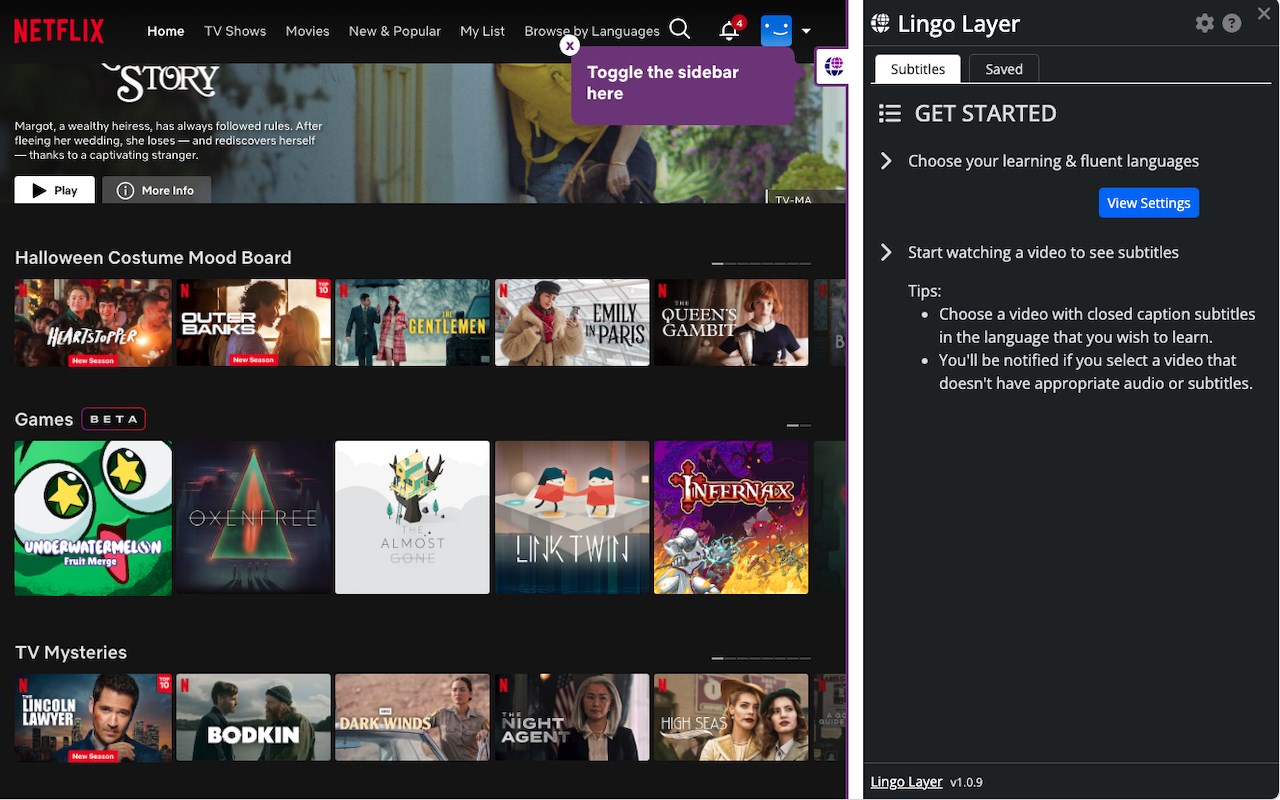Click the Games row pagination indicator
Screen dimensions: 1280x800
tap(799, 425)
